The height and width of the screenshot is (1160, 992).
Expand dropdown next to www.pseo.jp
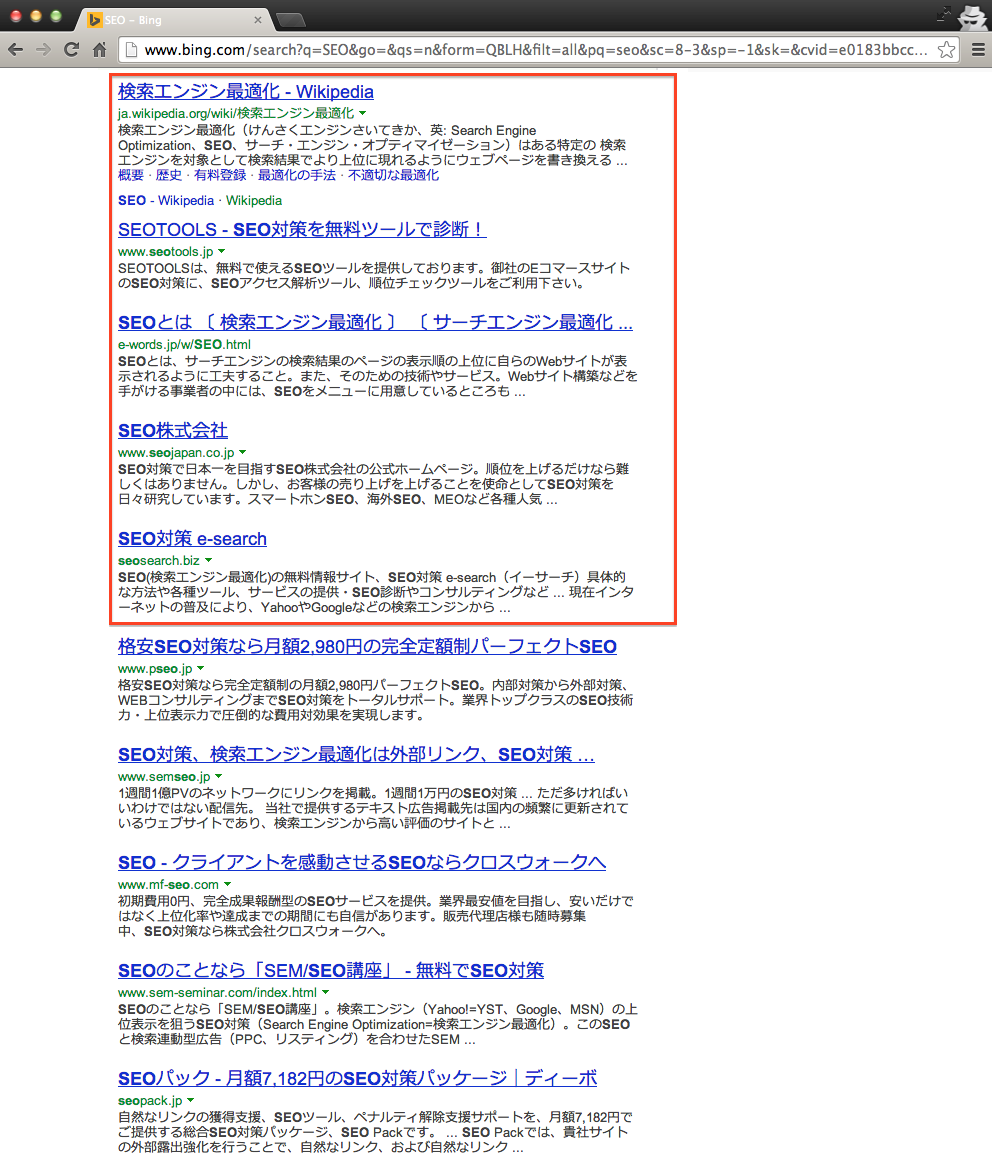point(200,668)
